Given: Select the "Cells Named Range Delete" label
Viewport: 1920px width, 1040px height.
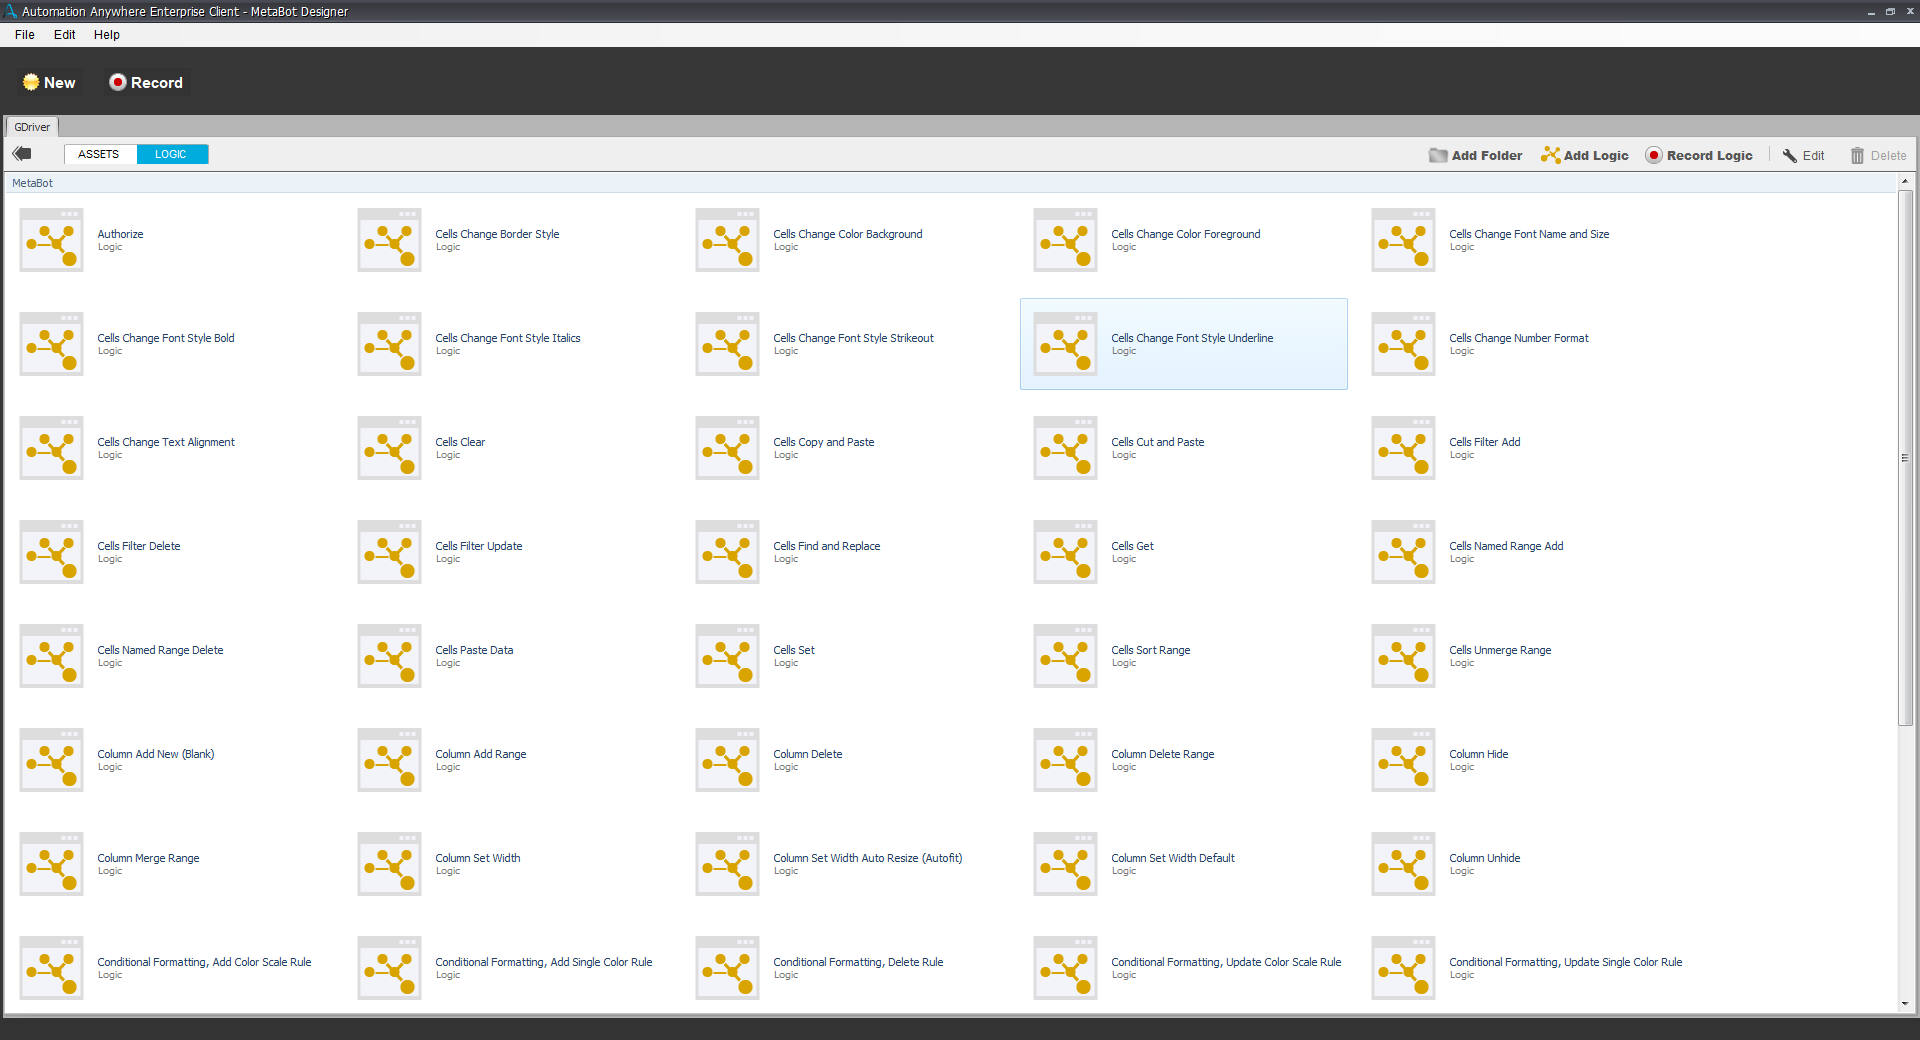Looking at the screenshot, I should [x=160, y=650].
